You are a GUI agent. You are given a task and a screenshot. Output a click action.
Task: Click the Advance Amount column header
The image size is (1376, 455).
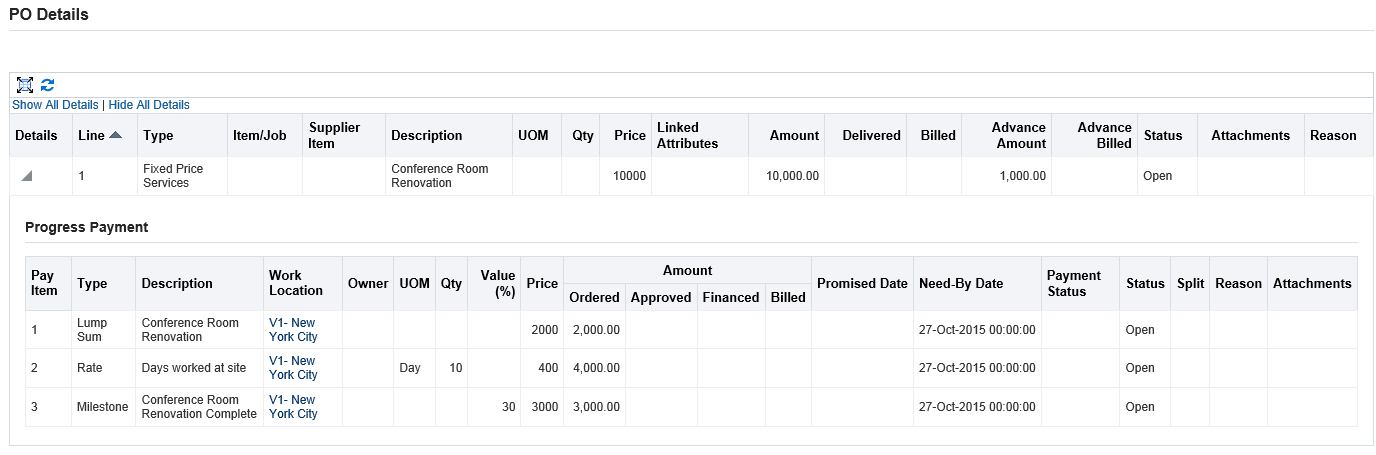click(1018, 135)
